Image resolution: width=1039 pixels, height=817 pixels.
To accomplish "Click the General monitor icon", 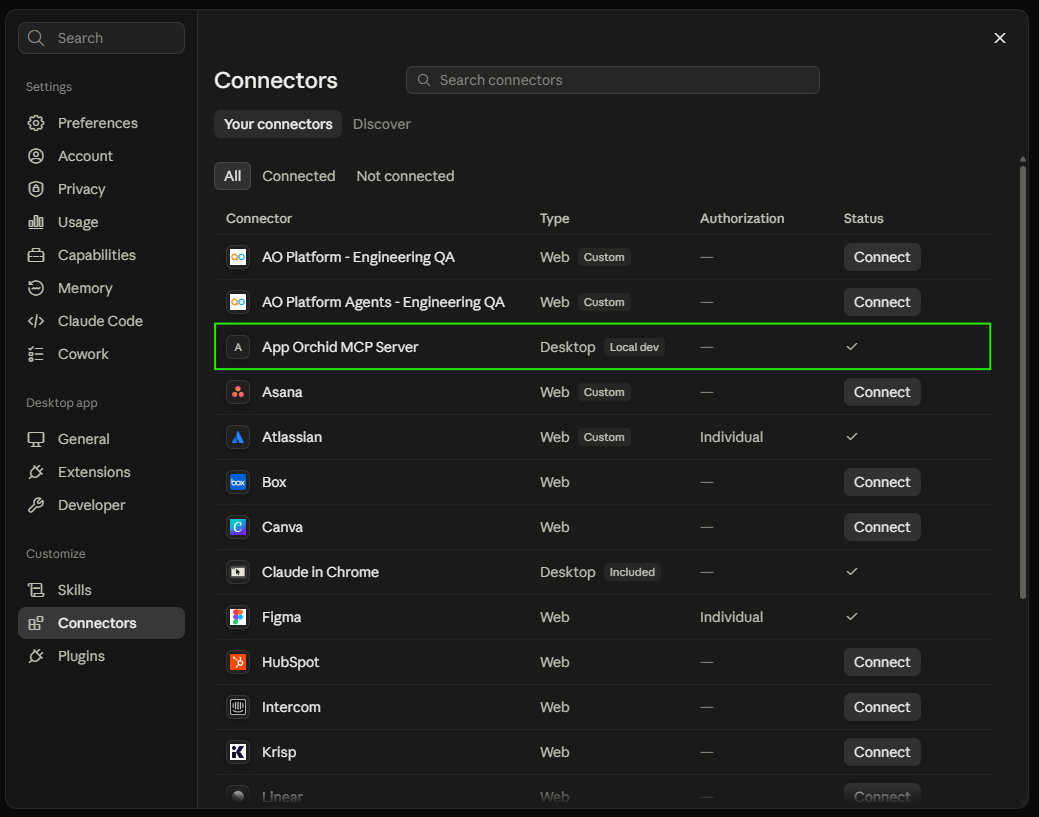I will 36,439.
